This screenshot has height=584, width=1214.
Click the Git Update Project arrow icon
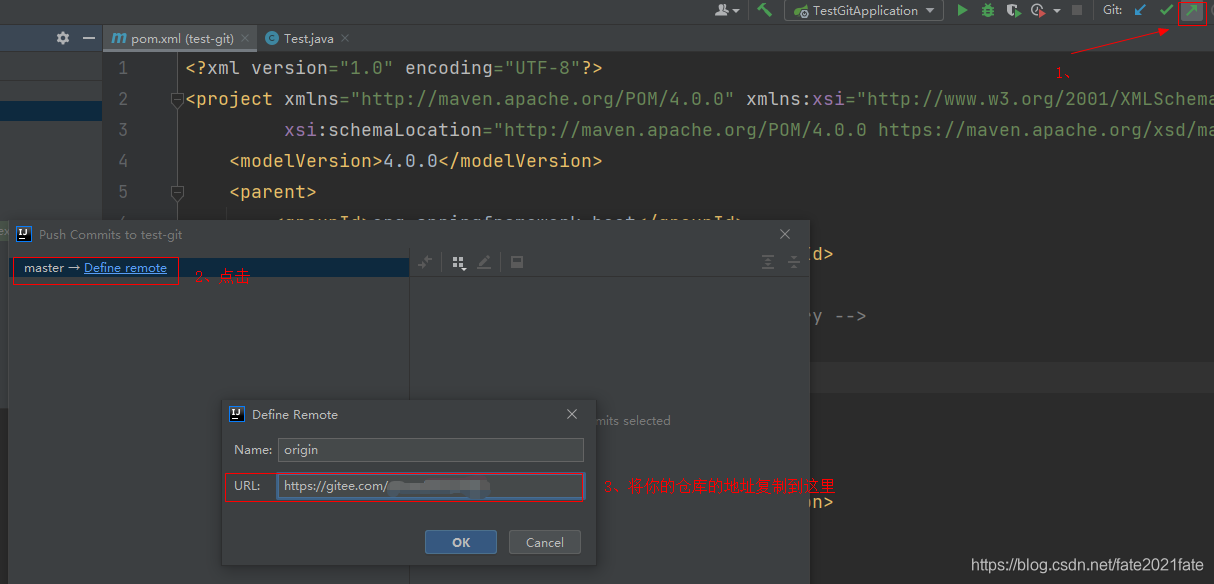[x=1141, y=11]
